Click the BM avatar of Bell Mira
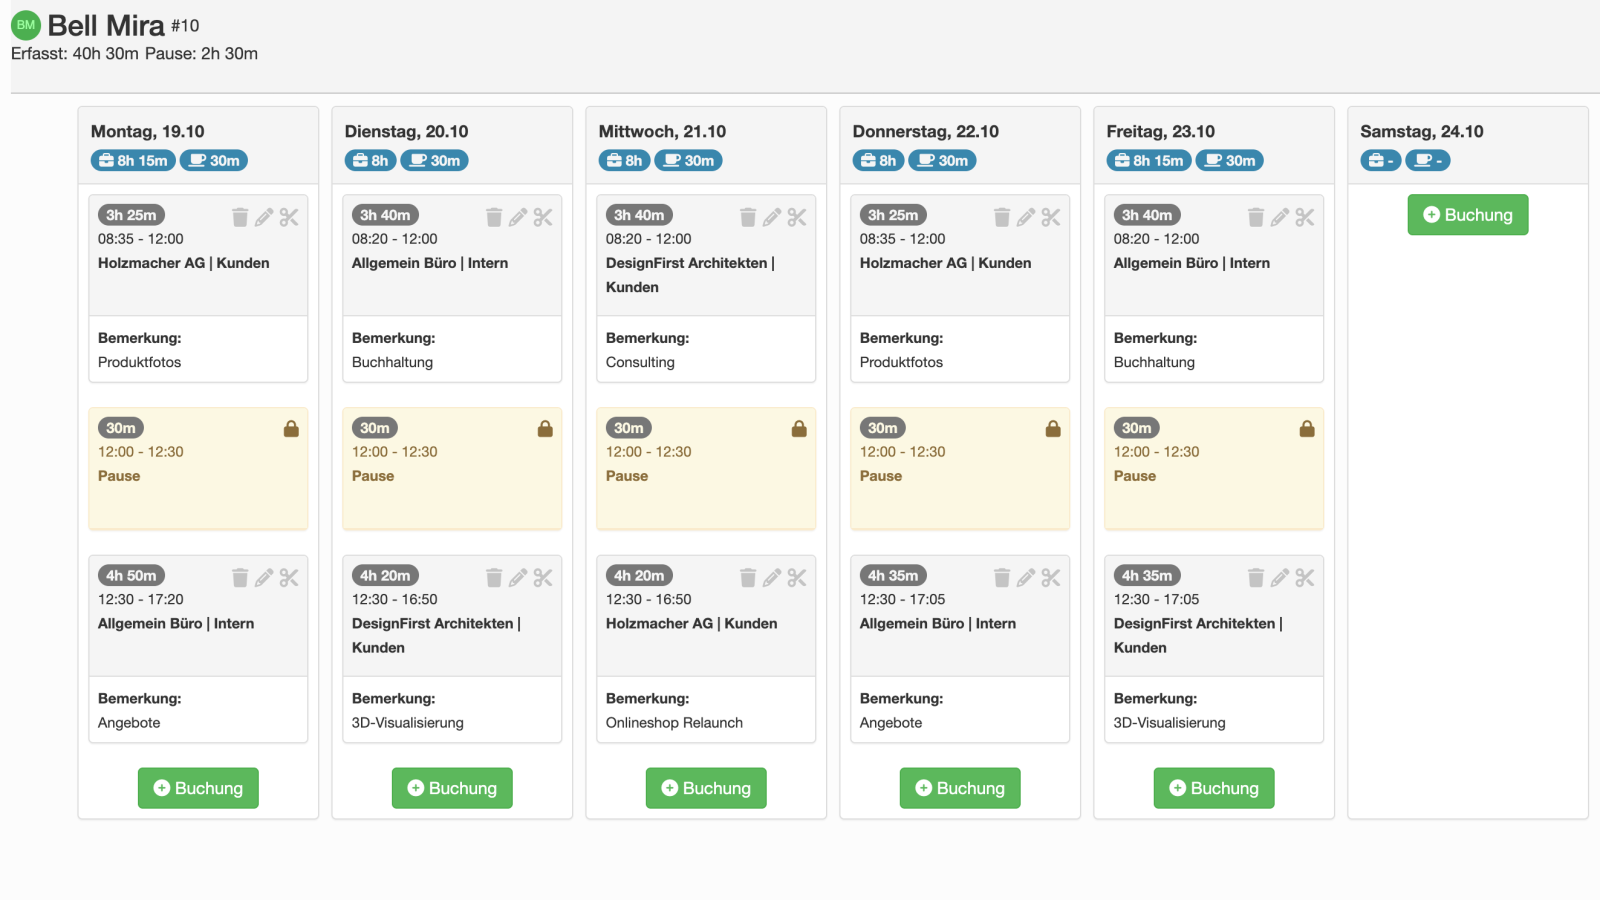 26,25
